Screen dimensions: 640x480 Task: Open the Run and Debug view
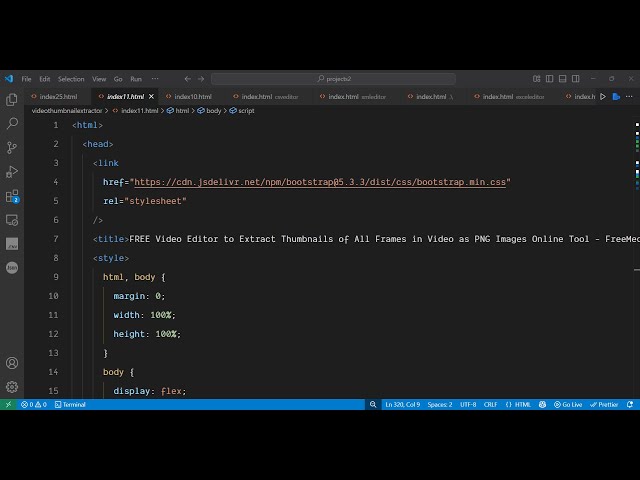click(12, 171)
